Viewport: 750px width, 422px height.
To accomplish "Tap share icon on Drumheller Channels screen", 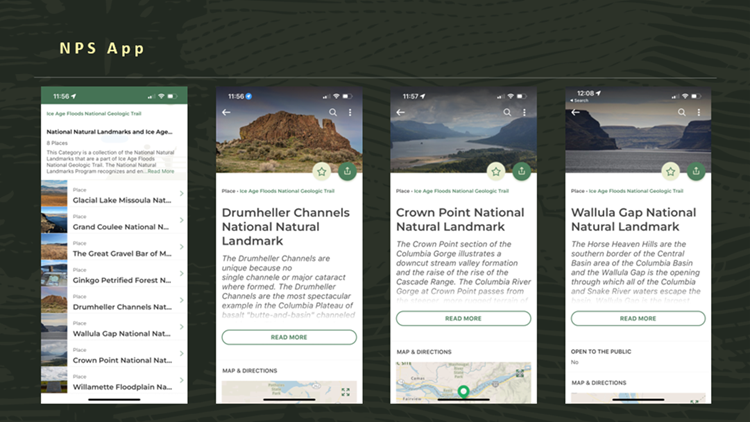I will [x=345, y=171].
